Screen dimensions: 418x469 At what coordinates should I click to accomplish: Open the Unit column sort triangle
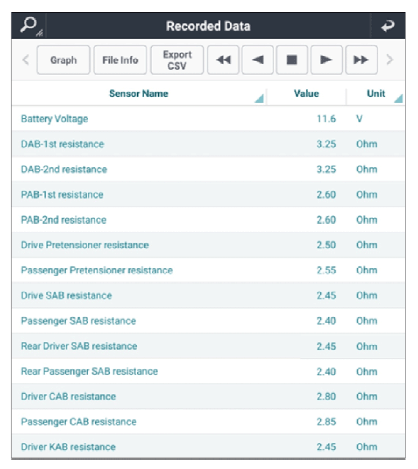pyautogui.click(x=399, y=98)
